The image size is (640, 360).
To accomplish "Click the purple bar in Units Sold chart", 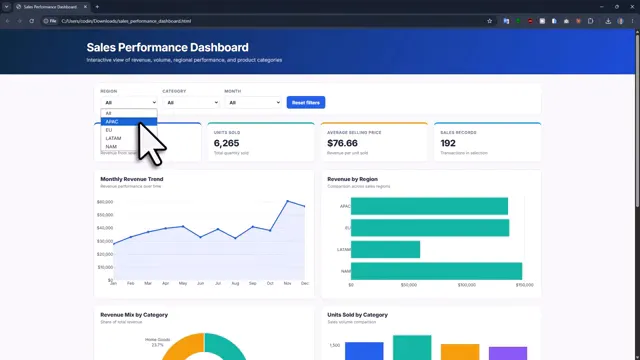I will [x=508, y=353].
